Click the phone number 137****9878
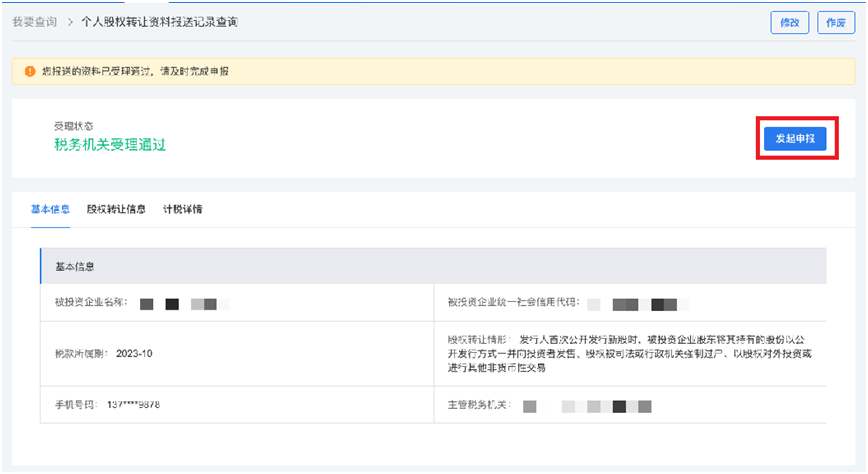The image size is (868, 474). (x=146, y=406)
